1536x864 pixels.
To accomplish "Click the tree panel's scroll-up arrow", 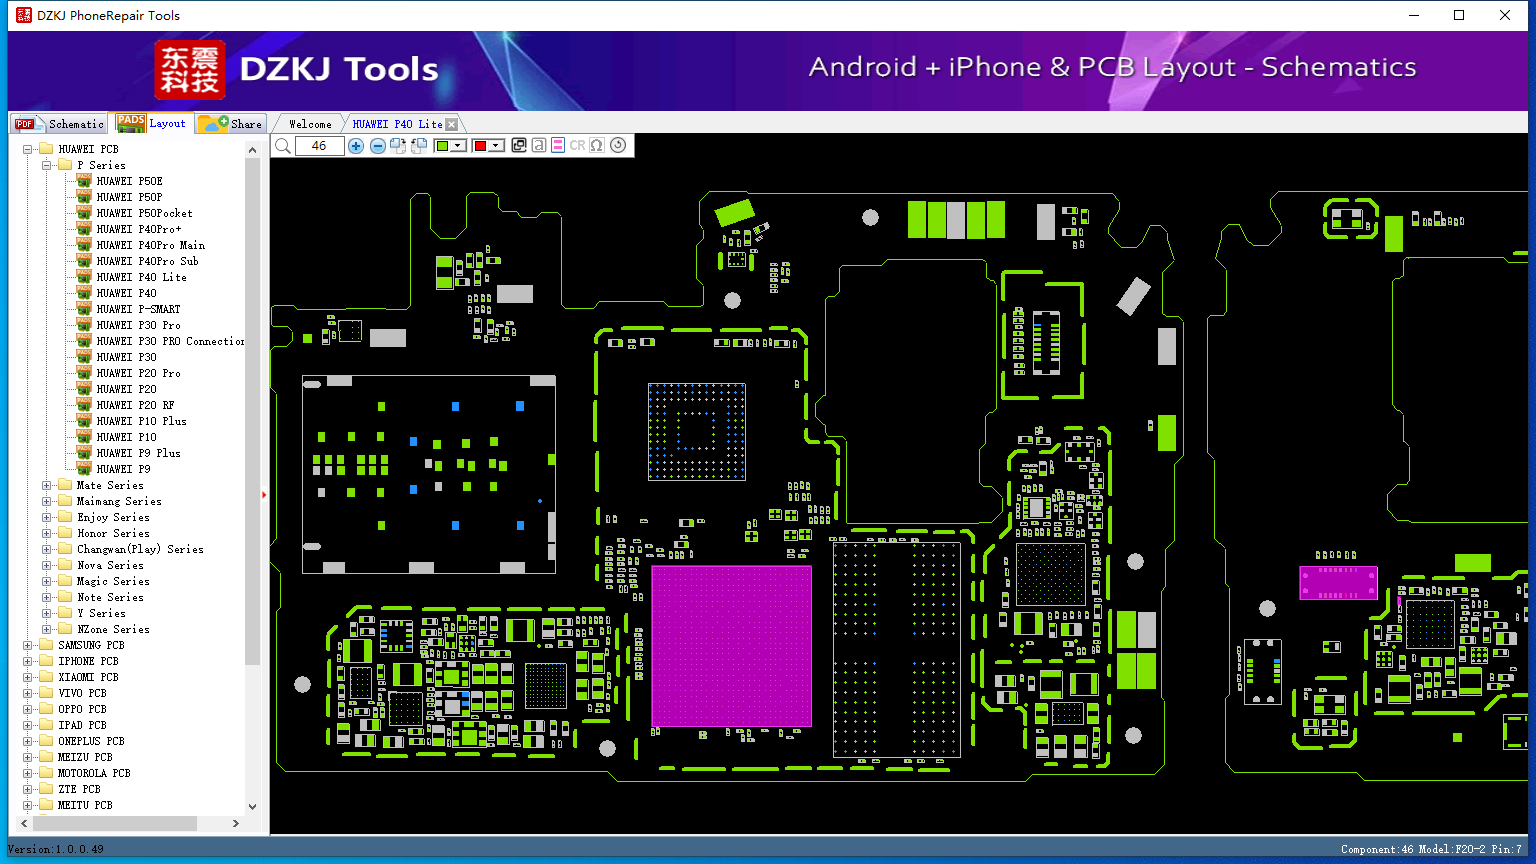I will coord(252,149).
